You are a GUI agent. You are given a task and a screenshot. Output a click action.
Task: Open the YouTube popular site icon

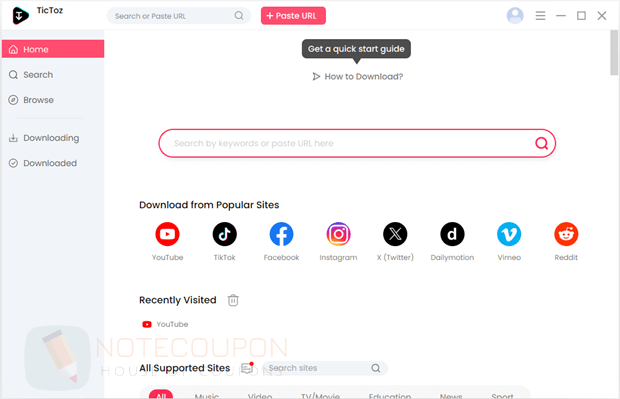(x=167, y=234)
